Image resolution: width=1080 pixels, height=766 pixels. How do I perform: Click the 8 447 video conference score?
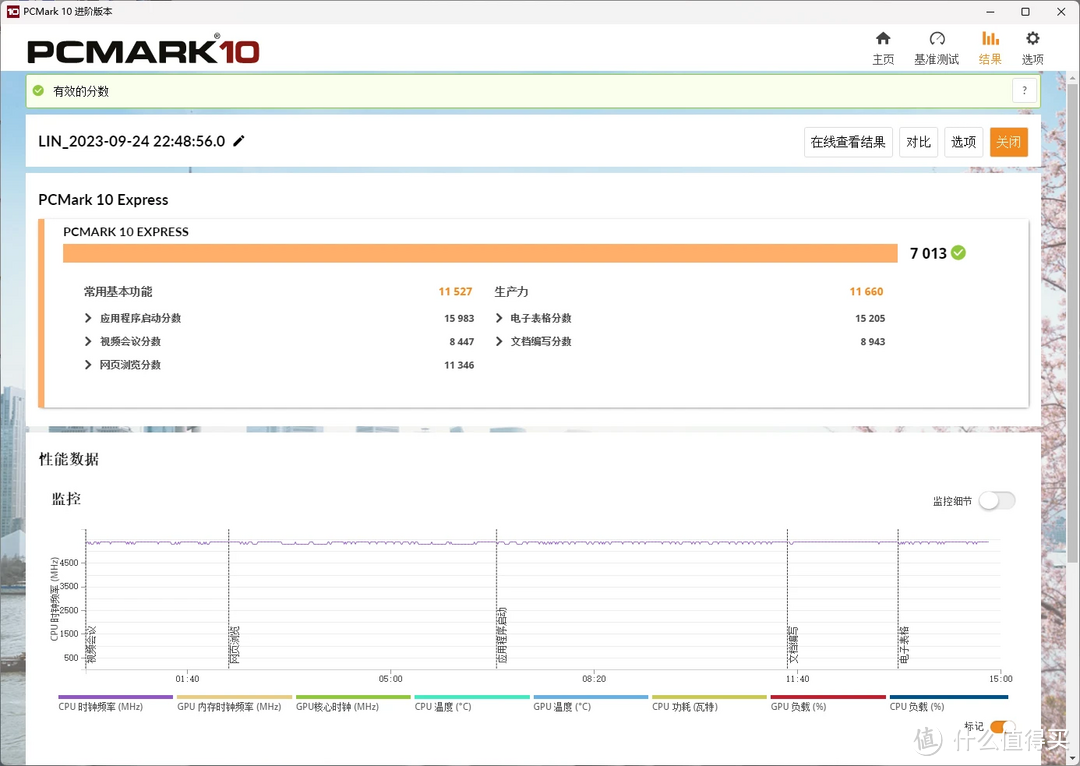tap(461, 342)
